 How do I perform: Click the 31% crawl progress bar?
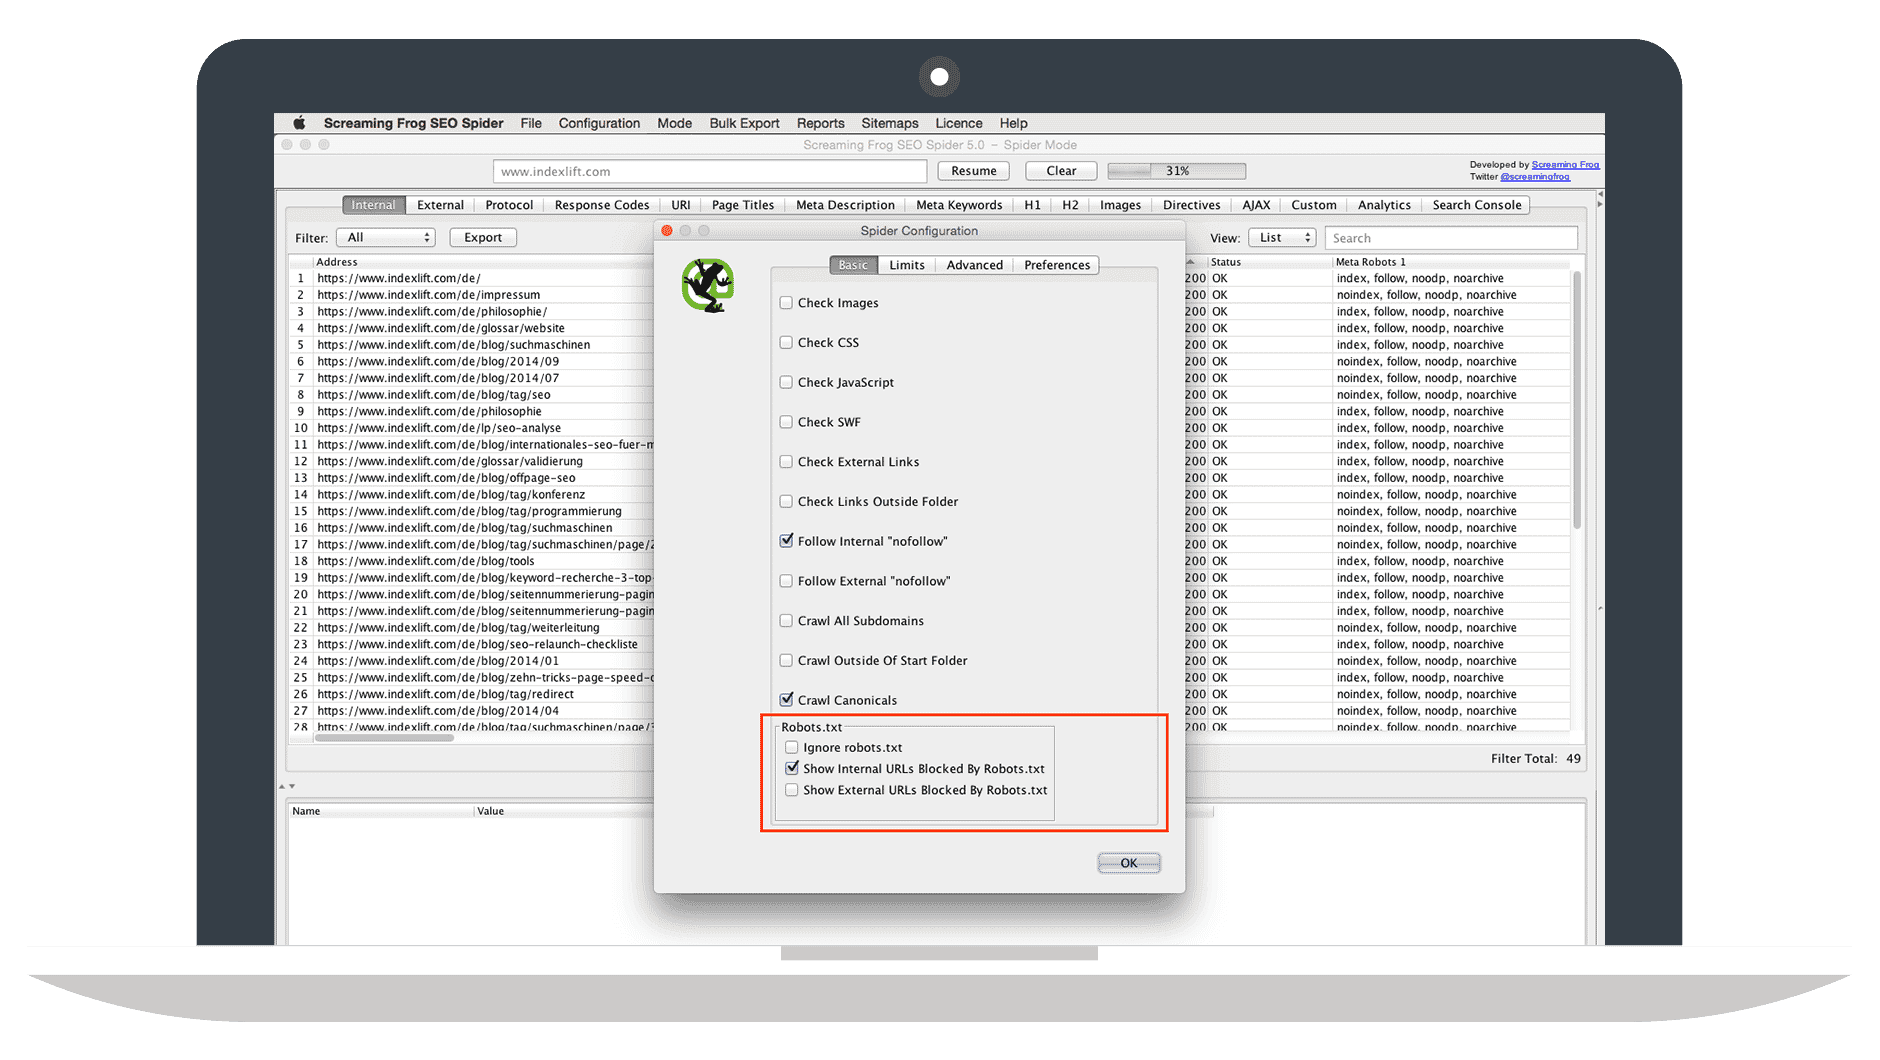click(1177, 171)
